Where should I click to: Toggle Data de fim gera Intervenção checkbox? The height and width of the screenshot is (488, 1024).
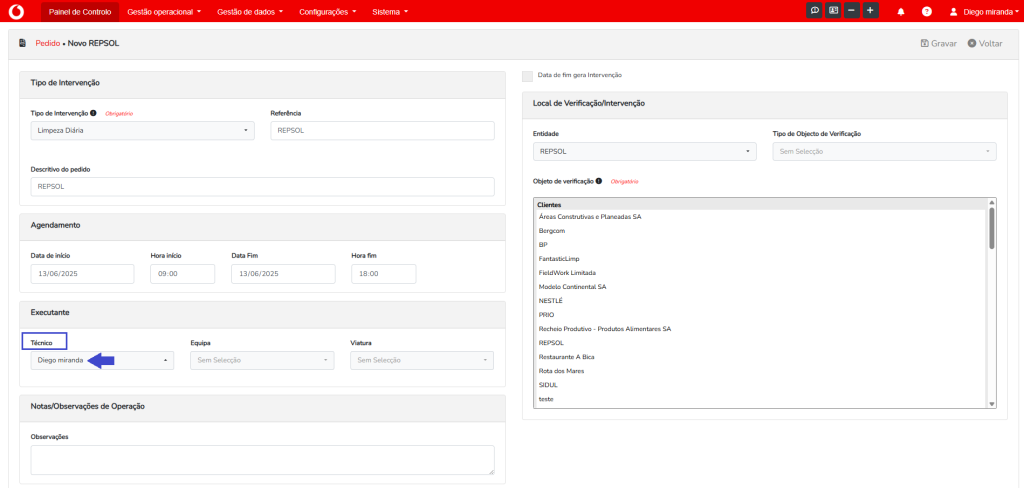(x=528, y=76)
